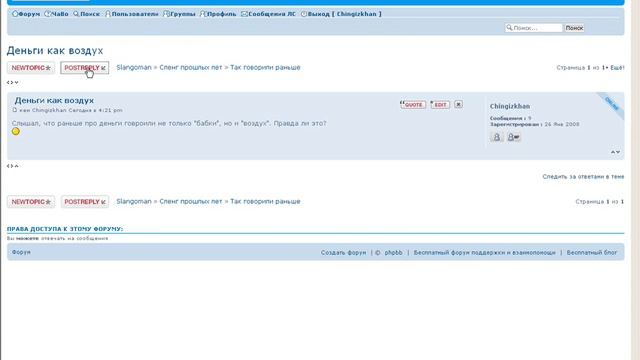Quote the post with QUOTE button
Image resolution: width=640 pixels, height=360 pixels.
tap(413, 104)
